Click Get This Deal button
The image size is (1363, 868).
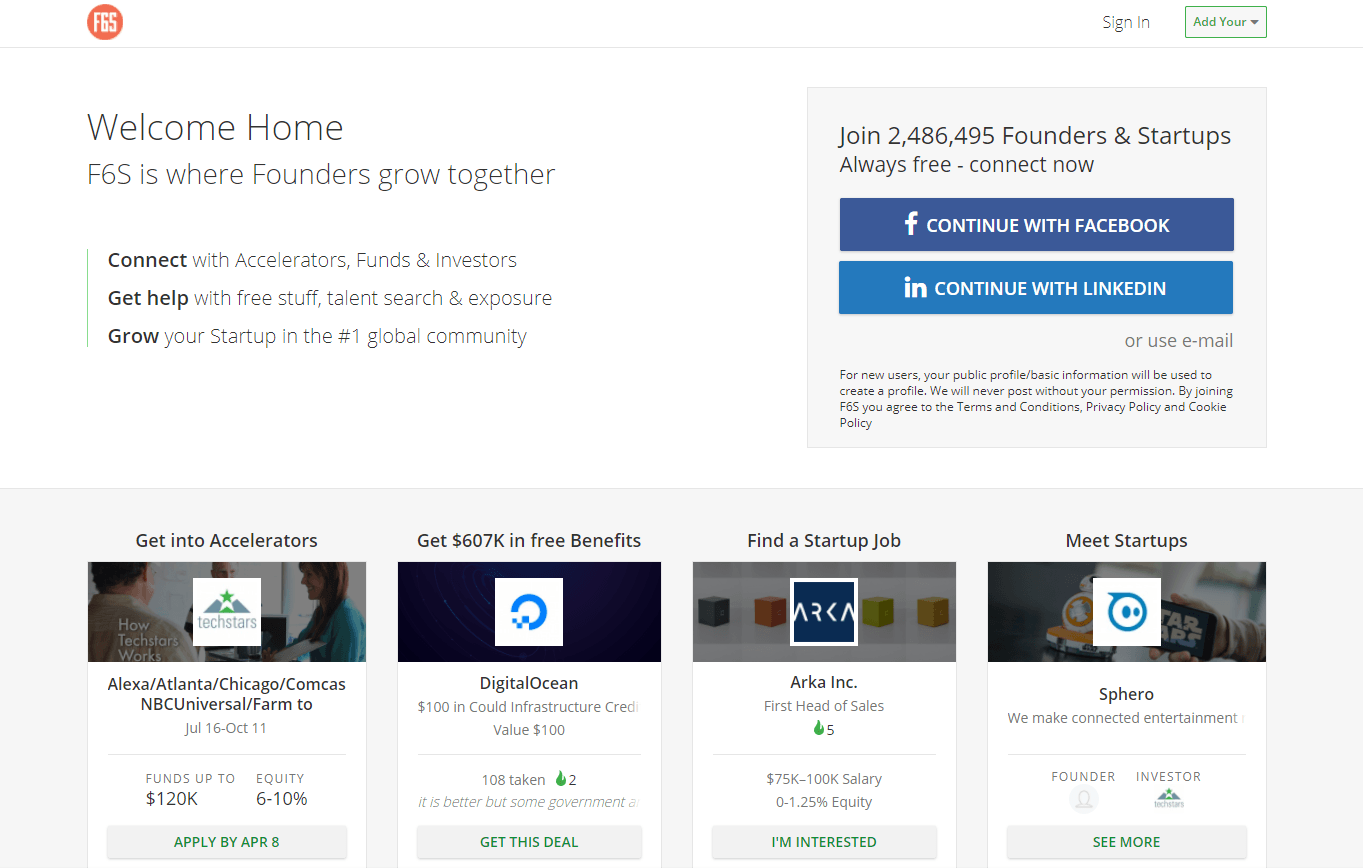point(529,842)
